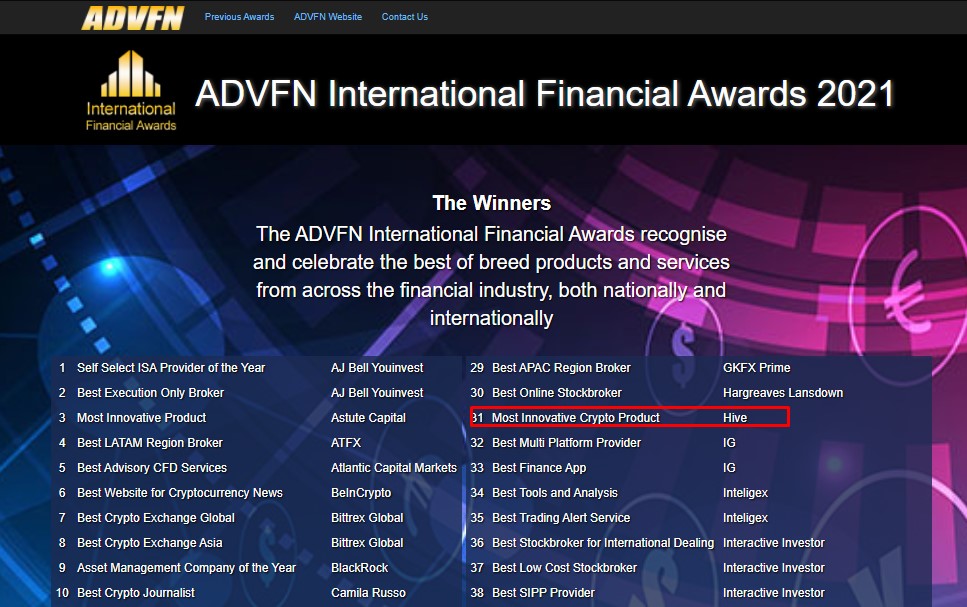The width and height of the screenshot is (967, 607).
Task: Select 'Most Innovative Crypto Product' category
Action: (576, 418)
